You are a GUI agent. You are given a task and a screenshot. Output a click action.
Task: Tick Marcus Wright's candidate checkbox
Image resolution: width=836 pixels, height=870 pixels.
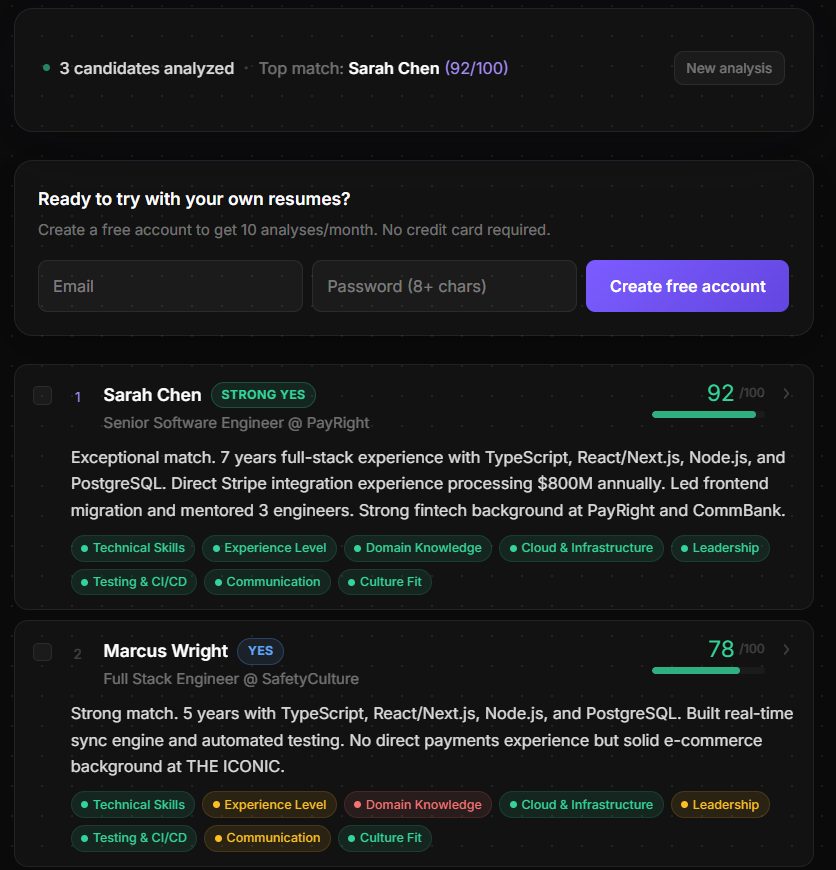42,652
